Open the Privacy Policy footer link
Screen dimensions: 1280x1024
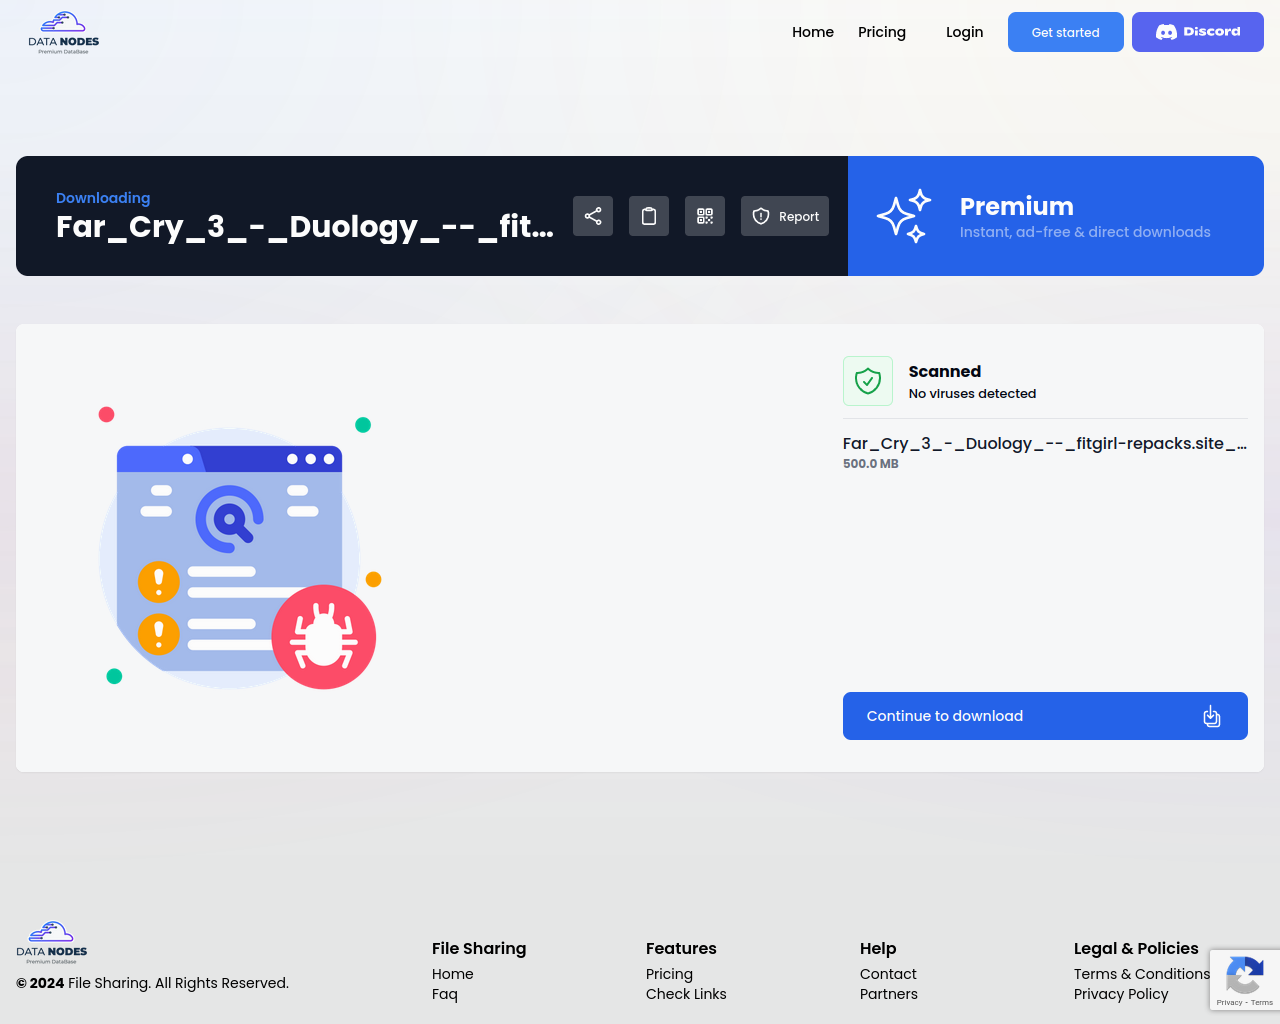(1121, 994)
